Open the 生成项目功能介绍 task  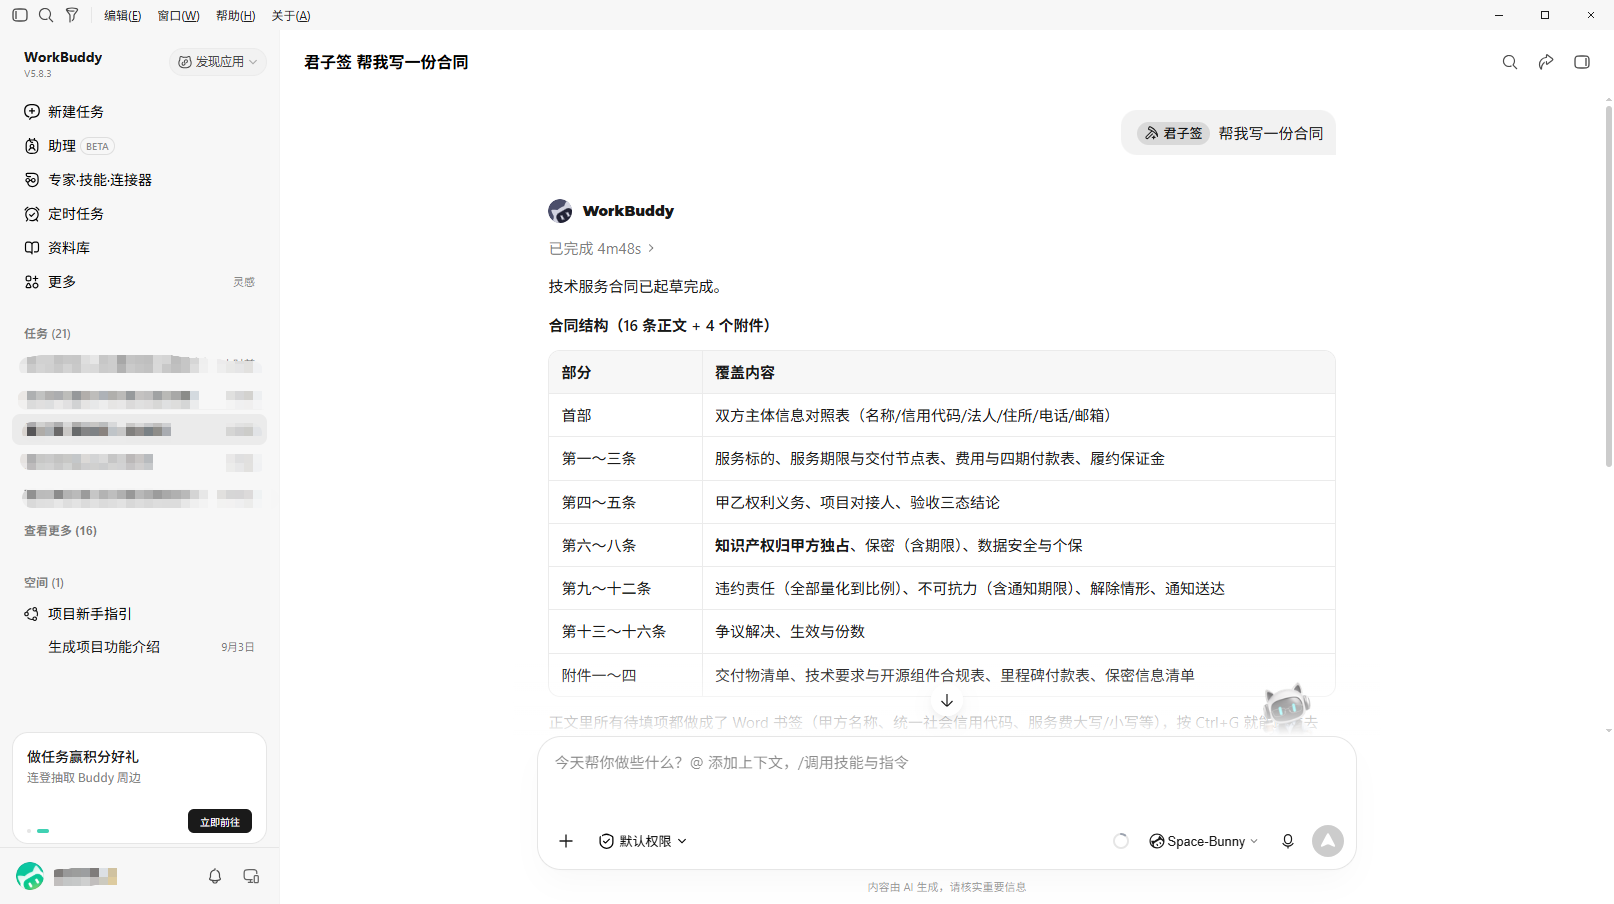(x=104, y=647)
